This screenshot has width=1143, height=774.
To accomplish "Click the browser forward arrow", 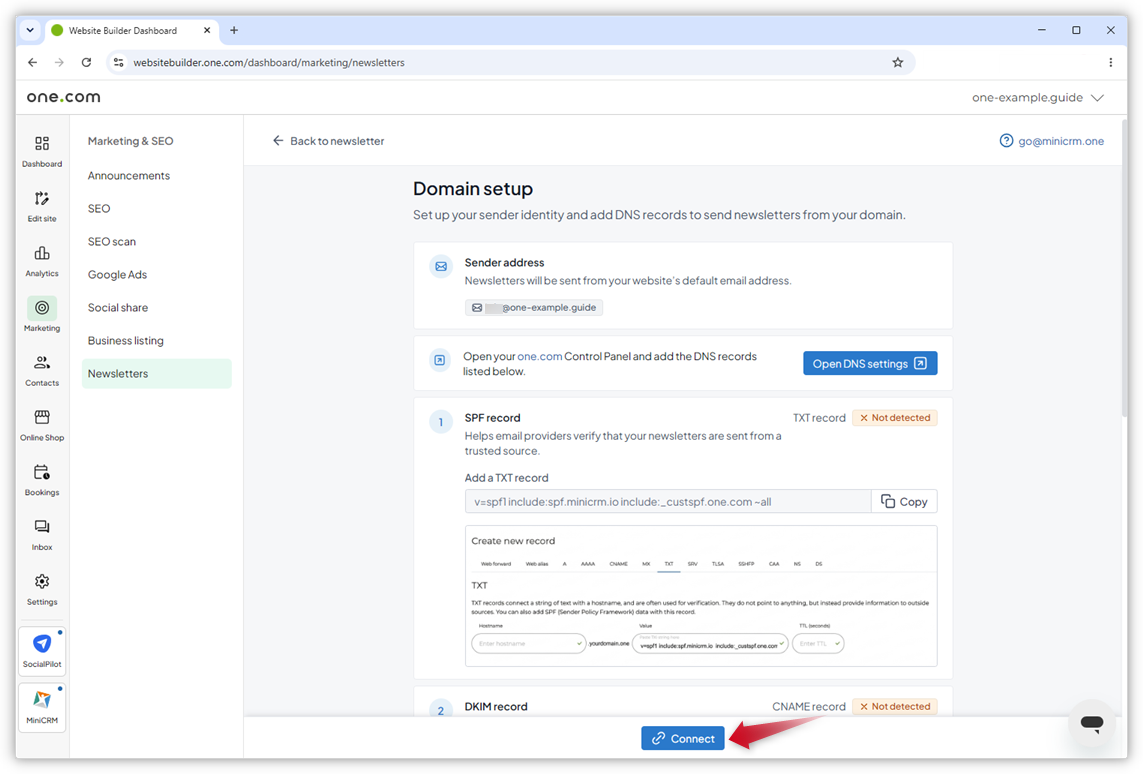I will (x=59, y=63).
